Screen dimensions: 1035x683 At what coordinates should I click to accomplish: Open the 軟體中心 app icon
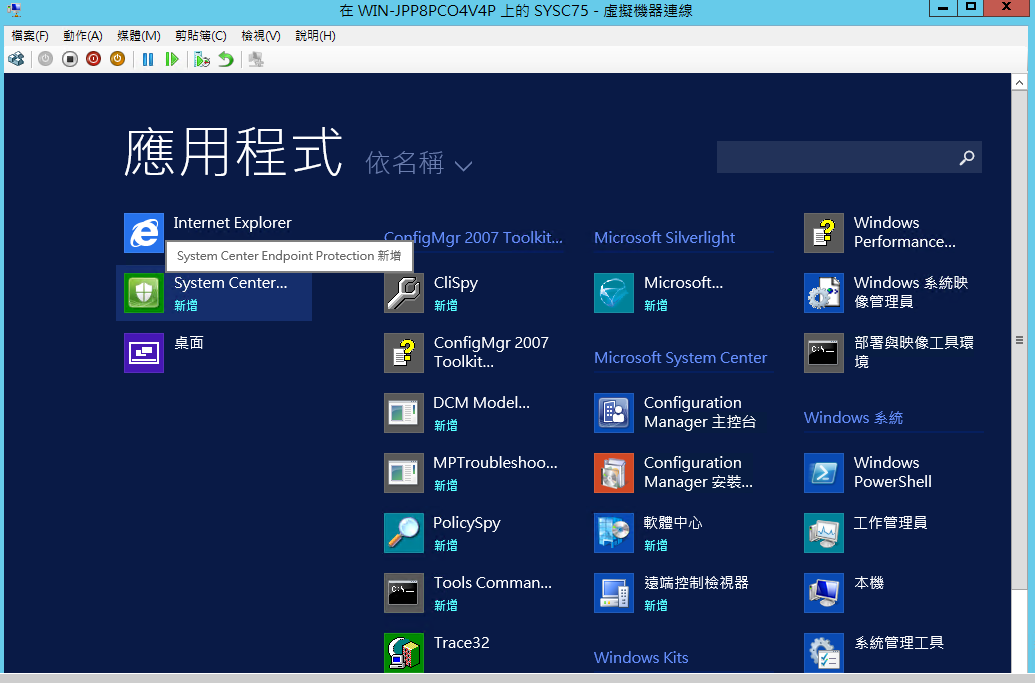tap(614, 533)
